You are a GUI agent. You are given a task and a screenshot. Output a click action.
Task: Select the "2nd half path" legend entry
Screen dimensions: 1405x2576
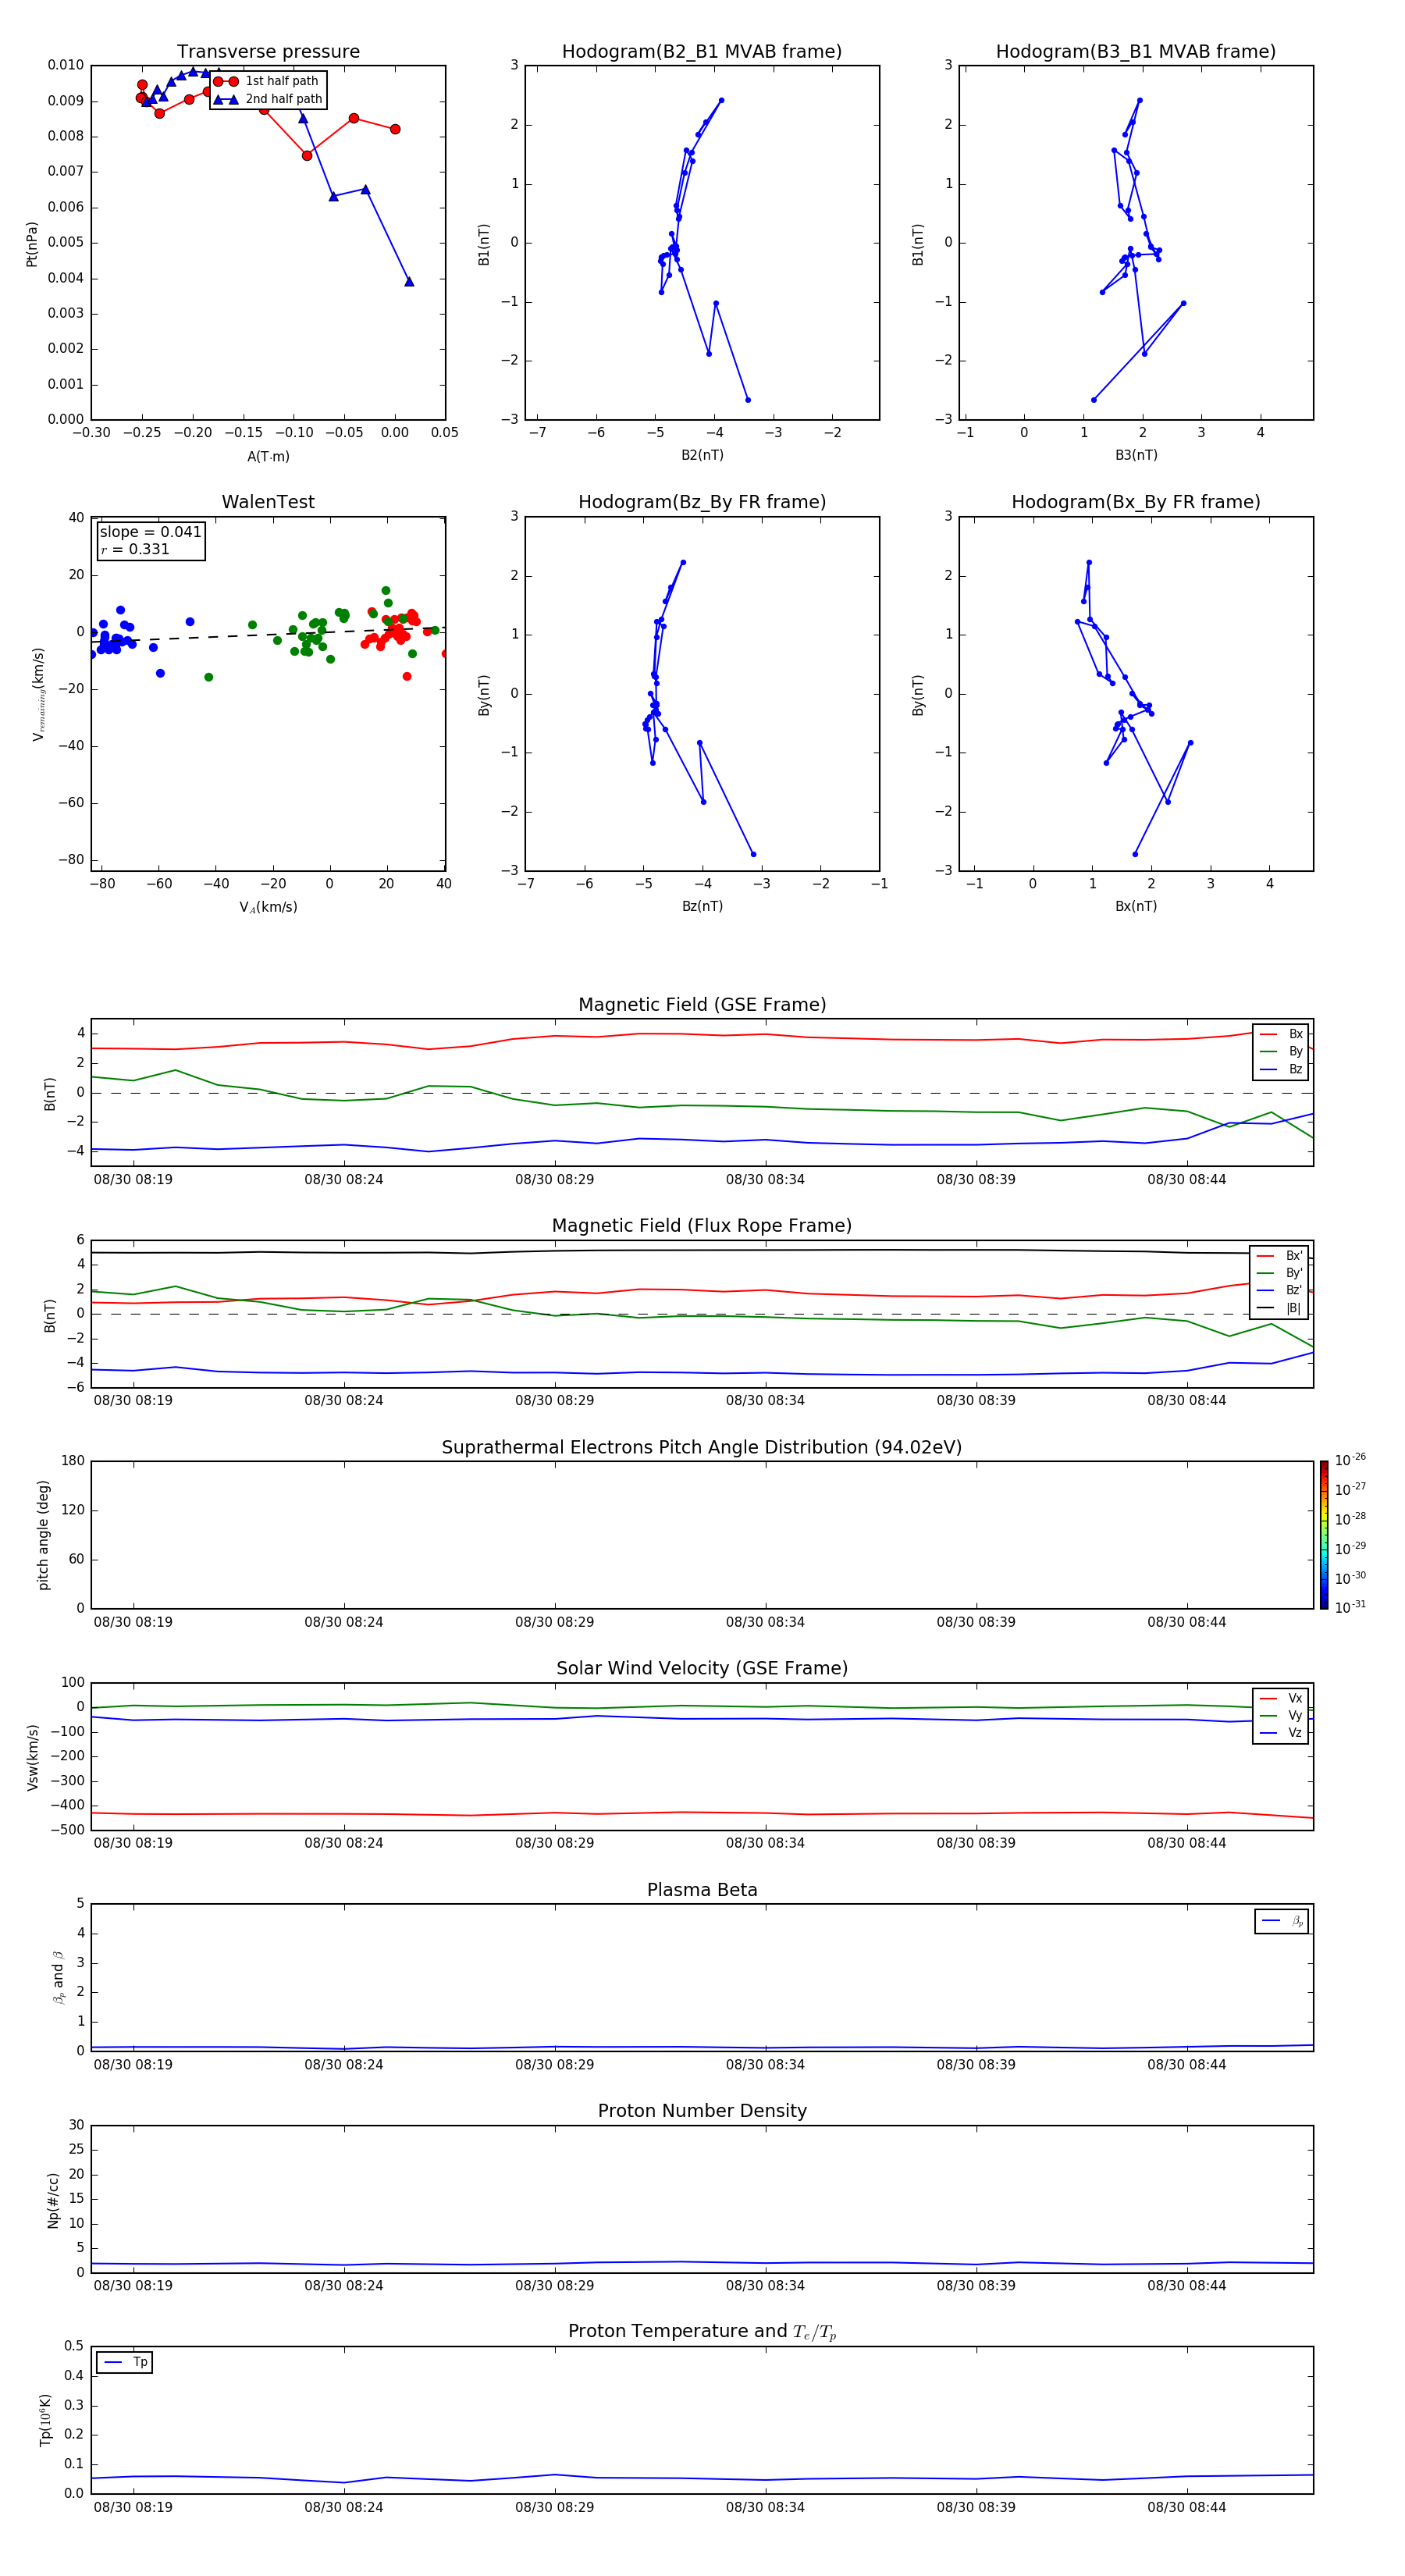[269, 99]
